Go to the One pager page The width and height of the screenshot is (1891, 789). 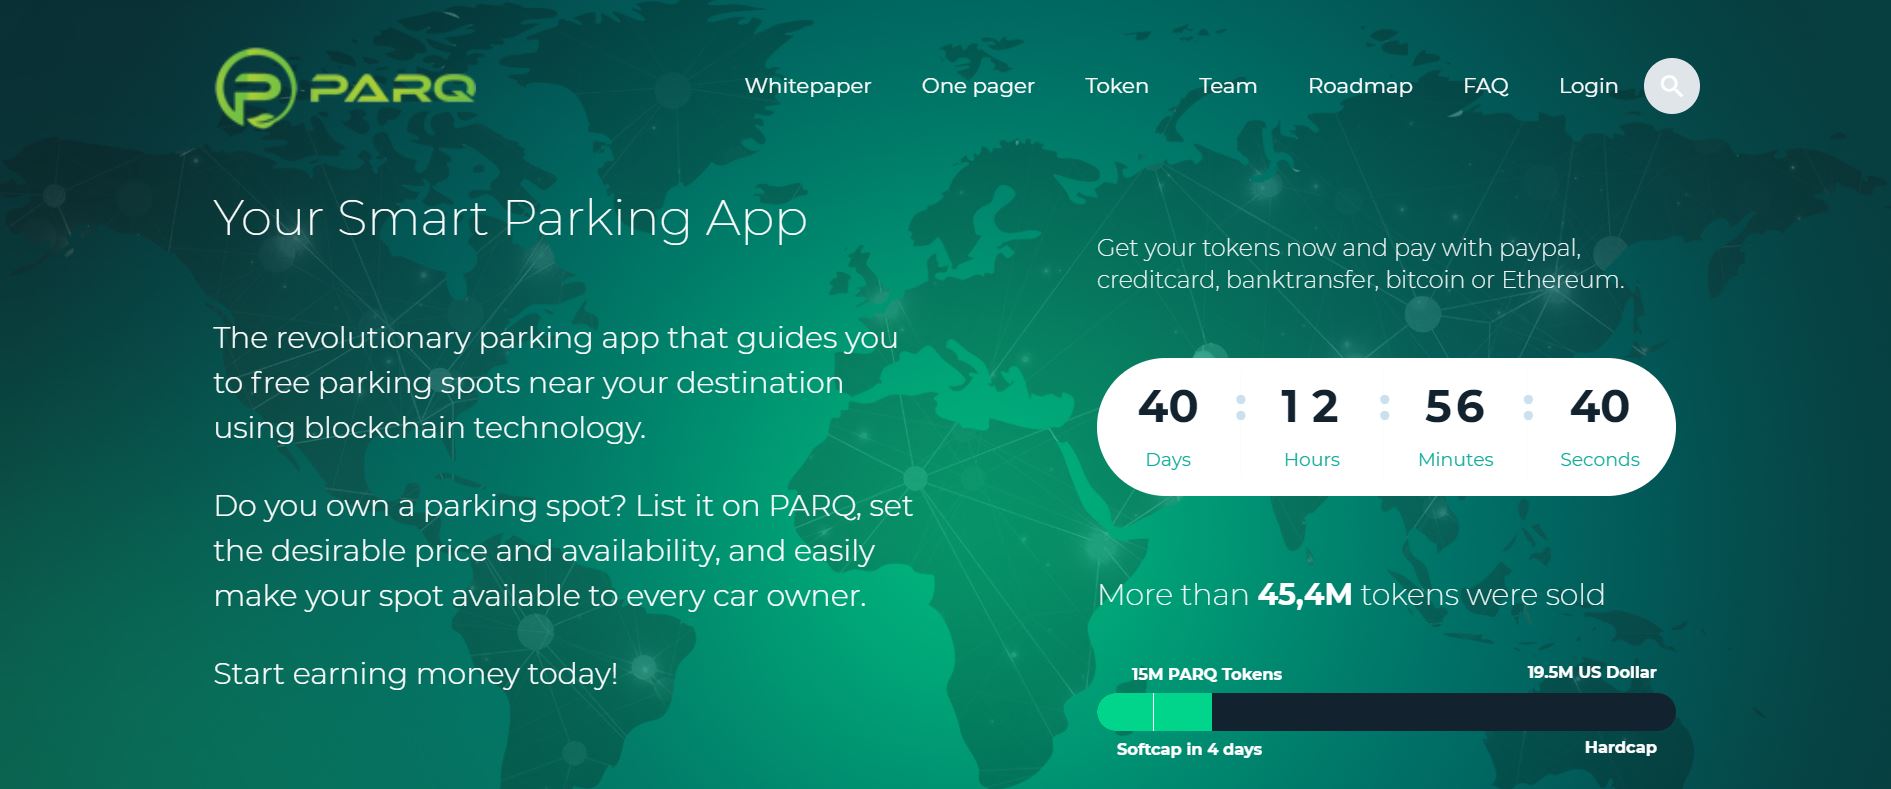point(978,86)
